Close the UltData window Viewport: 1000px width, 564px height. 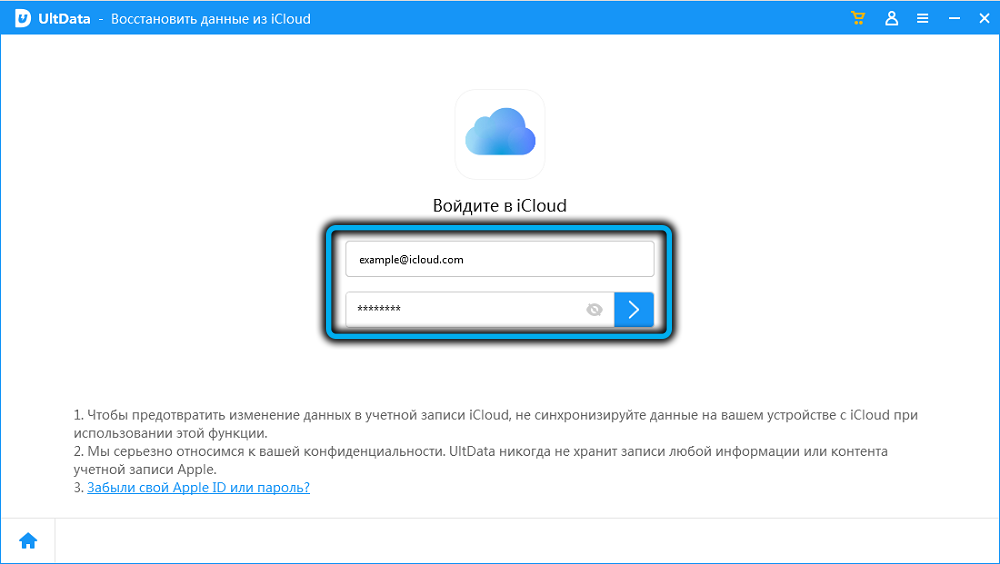982,19
